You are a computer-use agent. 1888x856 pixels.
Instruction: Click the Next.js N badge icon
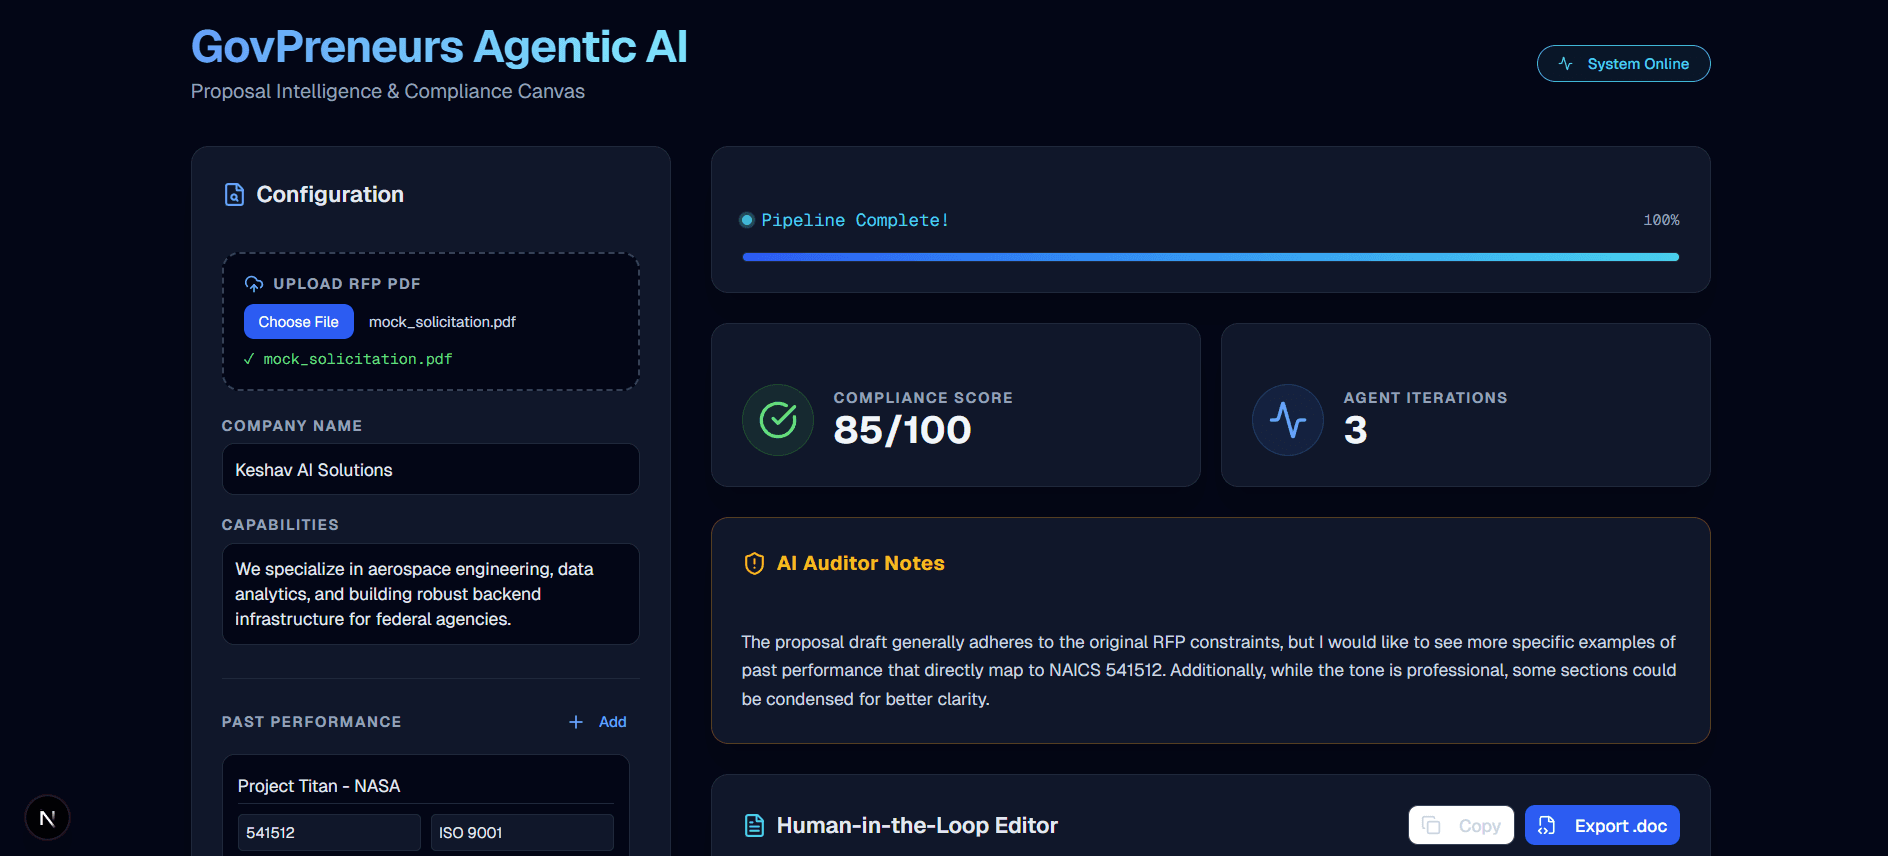(x=47, y=818)
